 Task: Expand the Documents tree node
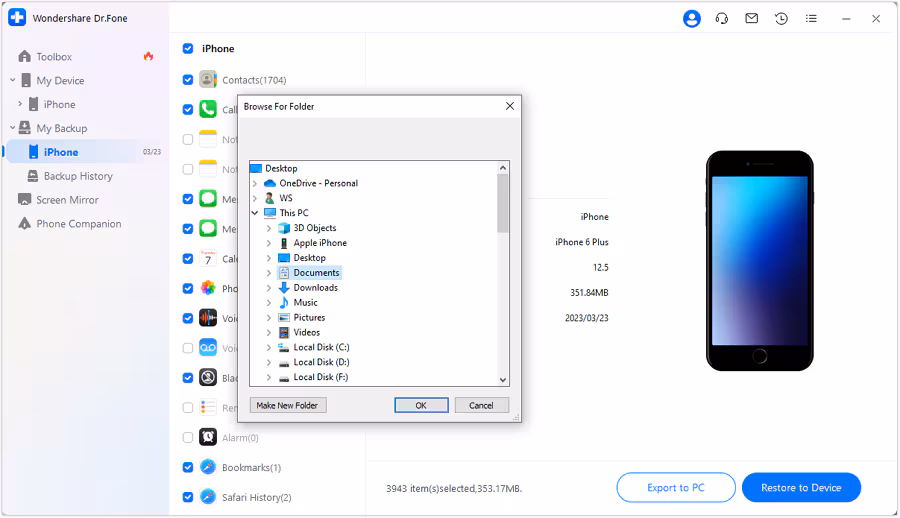tap(269, 273)
